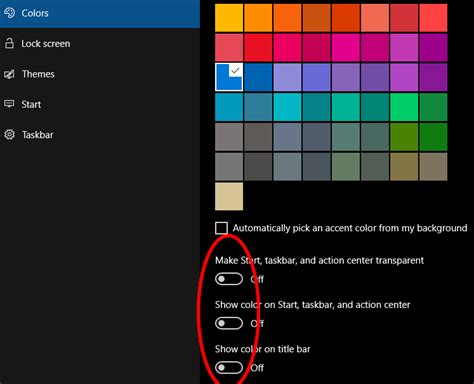The width and height of the screenshot is (474, 384).
Task: Enable color on Start, taskbar, action center
Action: 229,323
